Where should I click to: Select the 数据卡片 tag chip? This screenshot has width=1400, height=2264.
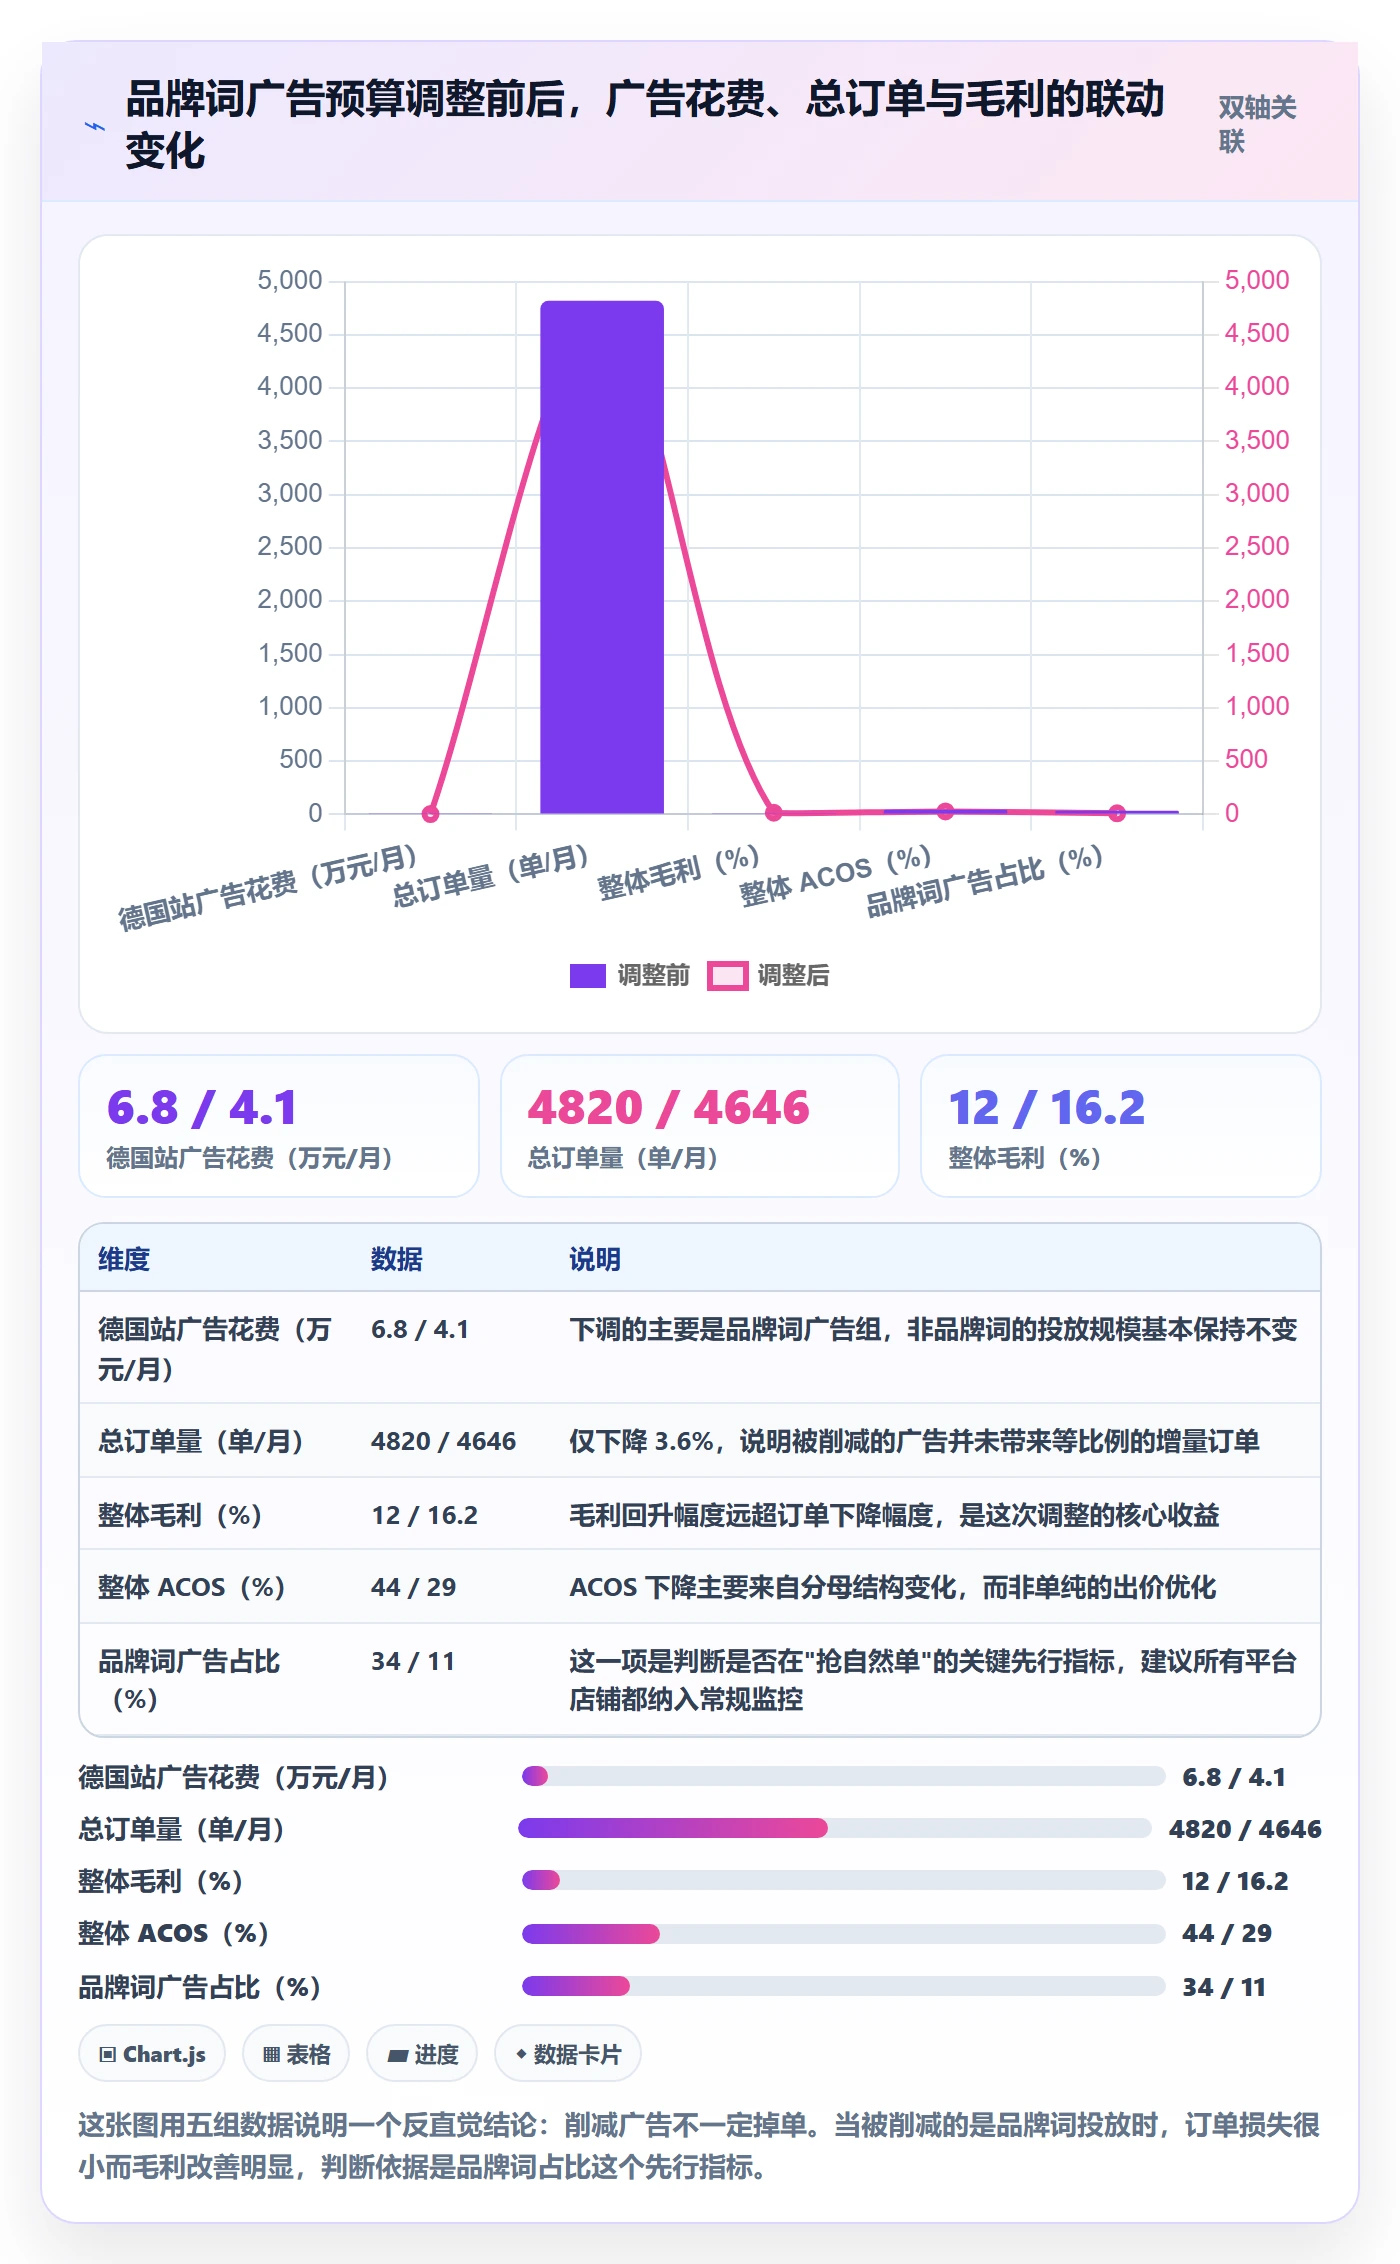pos(568,2054)
